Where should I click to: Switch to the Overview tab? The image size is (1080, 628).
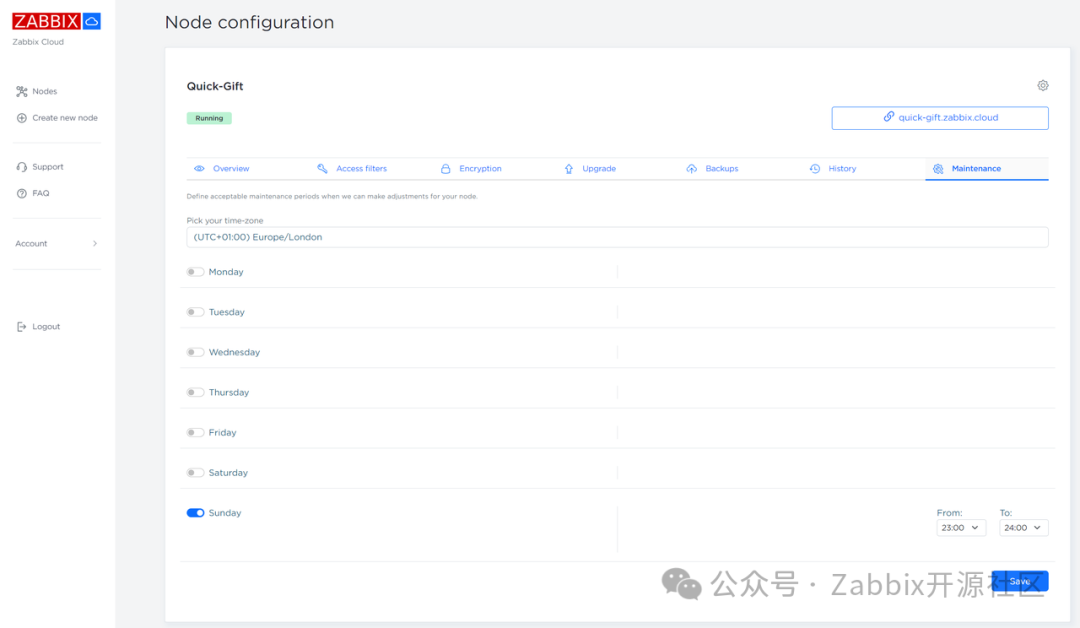pos(231,169)
